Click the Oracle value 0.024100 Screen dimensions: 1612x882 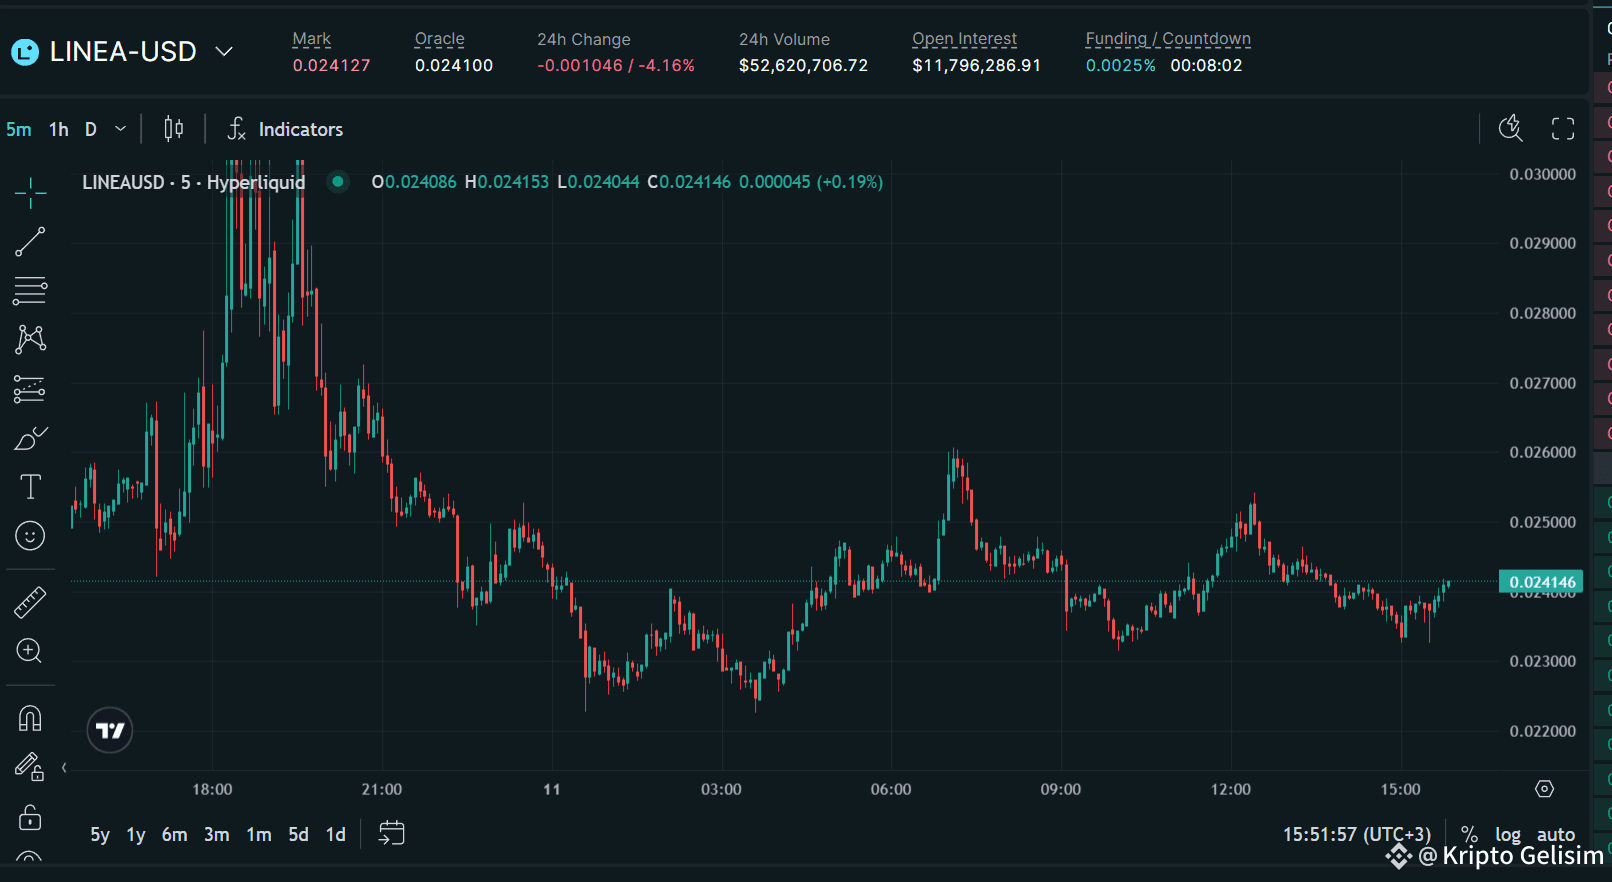[x=454, y=65]
